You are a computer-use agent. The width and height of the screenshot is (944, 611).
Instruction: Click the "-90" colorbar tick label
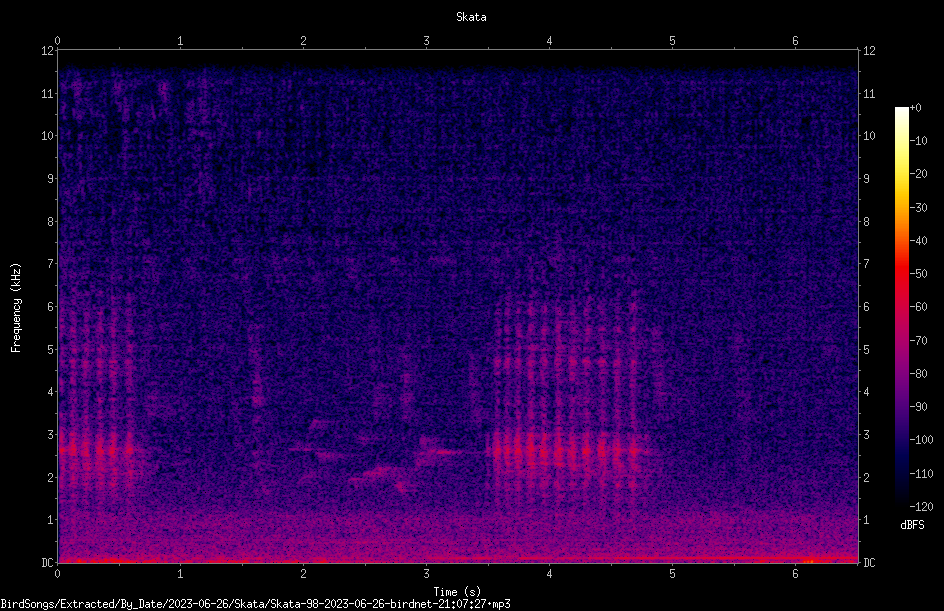918,407
